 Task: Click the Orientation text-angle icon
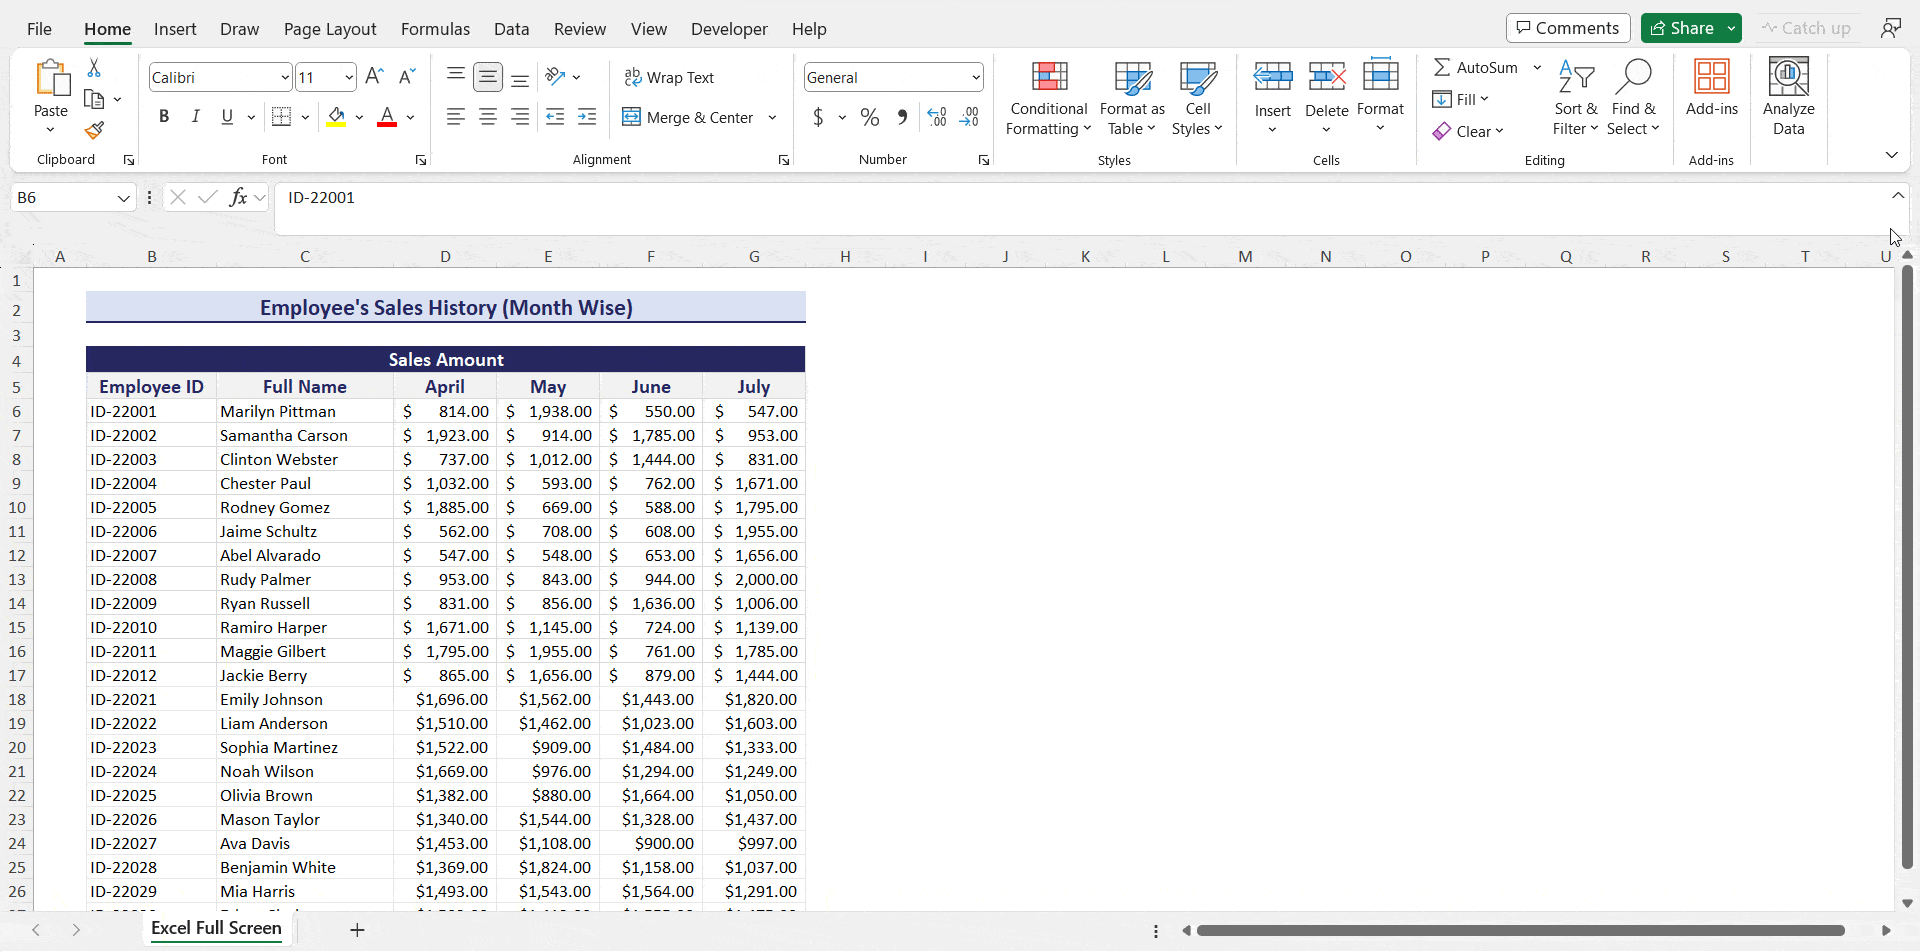point(556,77)
